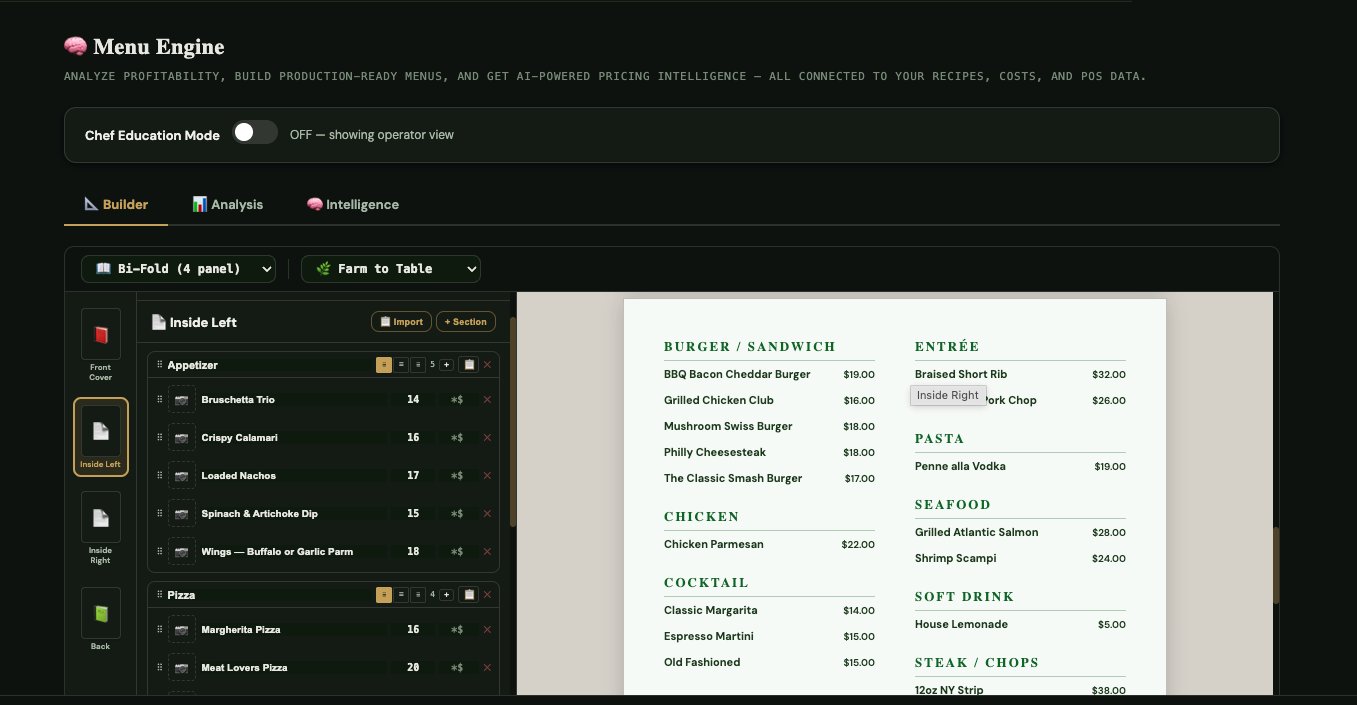Go to the Intelligence tab
The image size is (1357, 705).
tap(352, 204)
